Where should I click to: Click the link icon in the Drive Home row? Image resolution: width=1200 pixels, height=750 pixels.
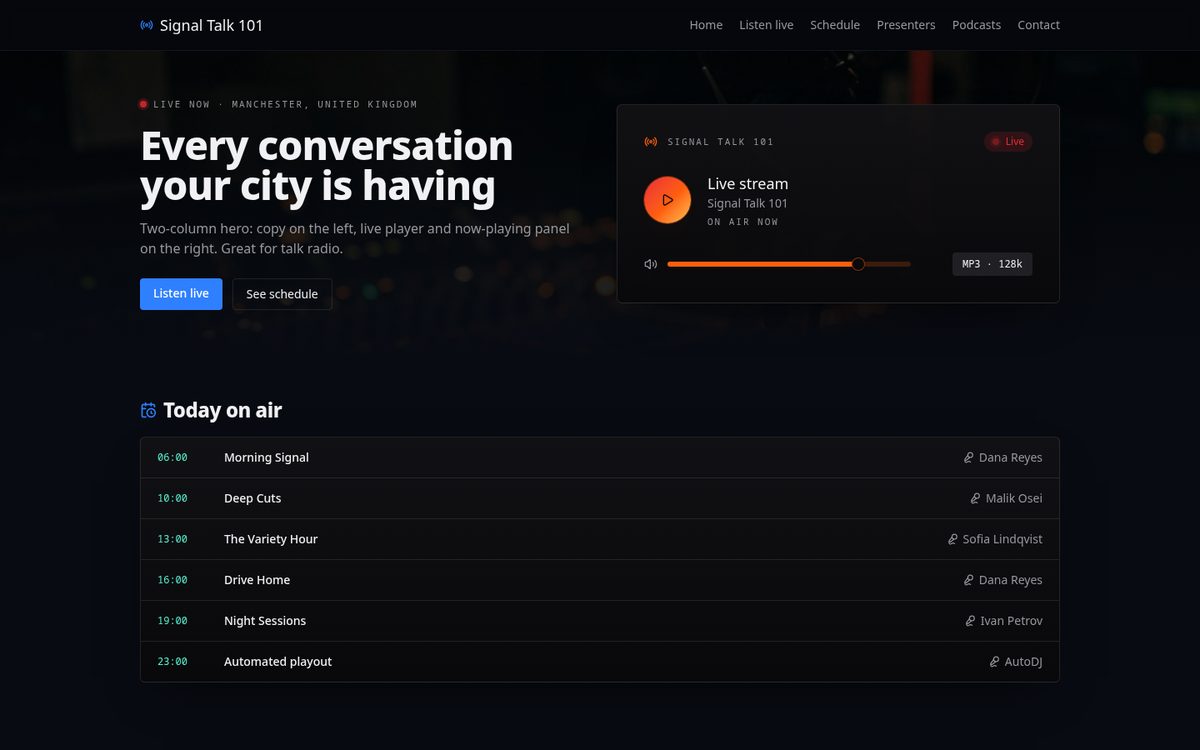pyautogui.click(x=968, y=580)
